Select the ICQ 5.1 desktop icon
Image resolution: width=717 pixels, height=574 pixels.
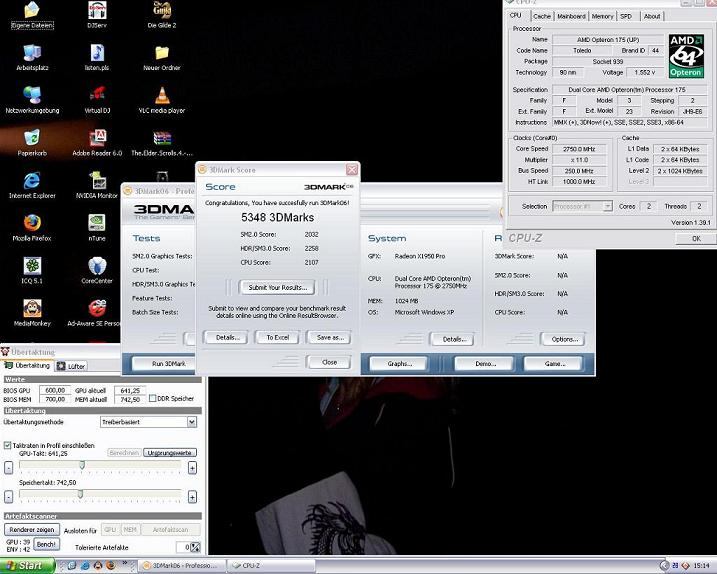pyautogui.click(x=32, y=270)
